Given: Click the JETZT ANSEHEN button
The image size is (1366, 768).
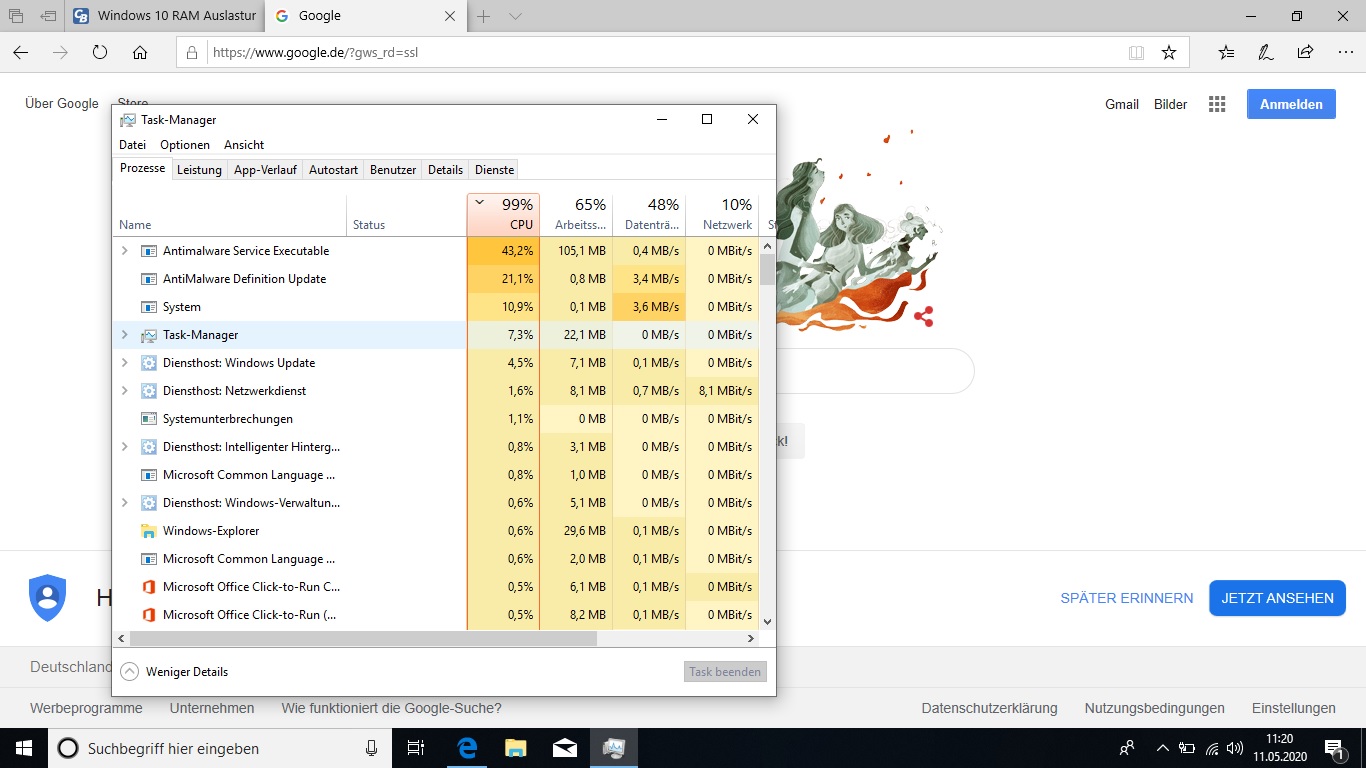Looking at the screenshot, I should [1277, 598].
